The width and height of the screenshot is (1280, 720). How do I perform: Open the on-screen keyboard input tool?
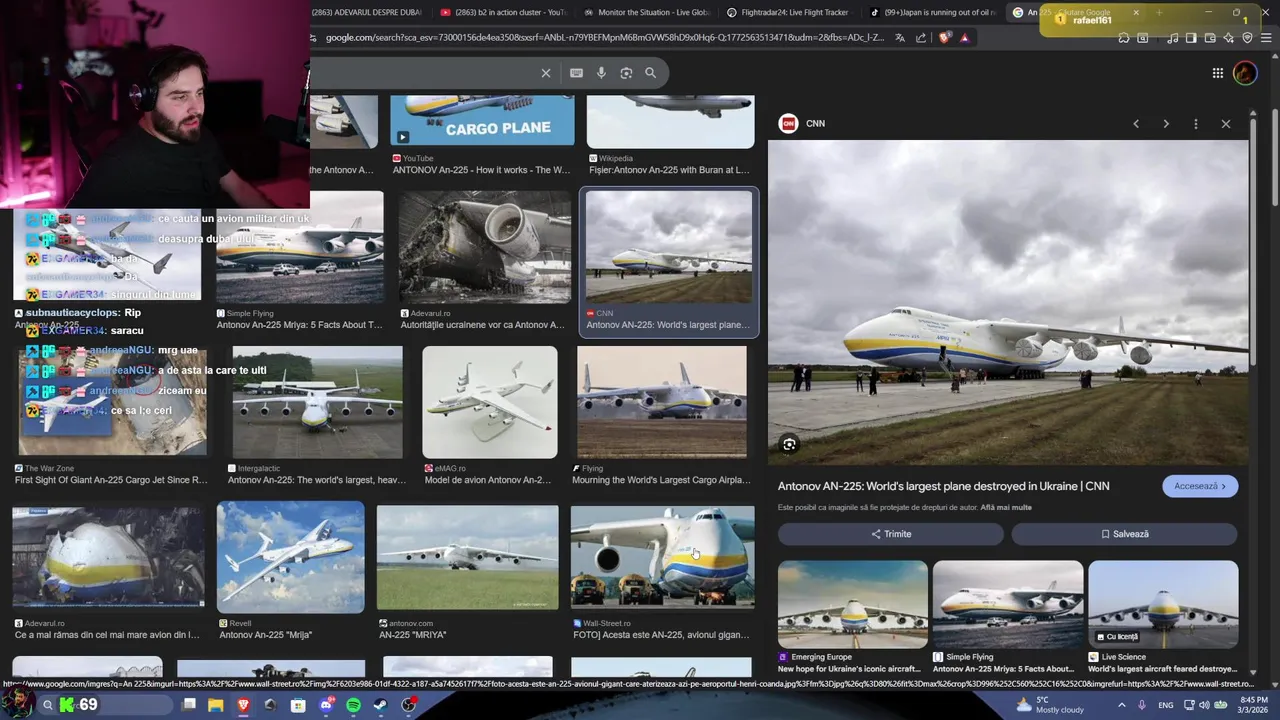coord(576,73)
